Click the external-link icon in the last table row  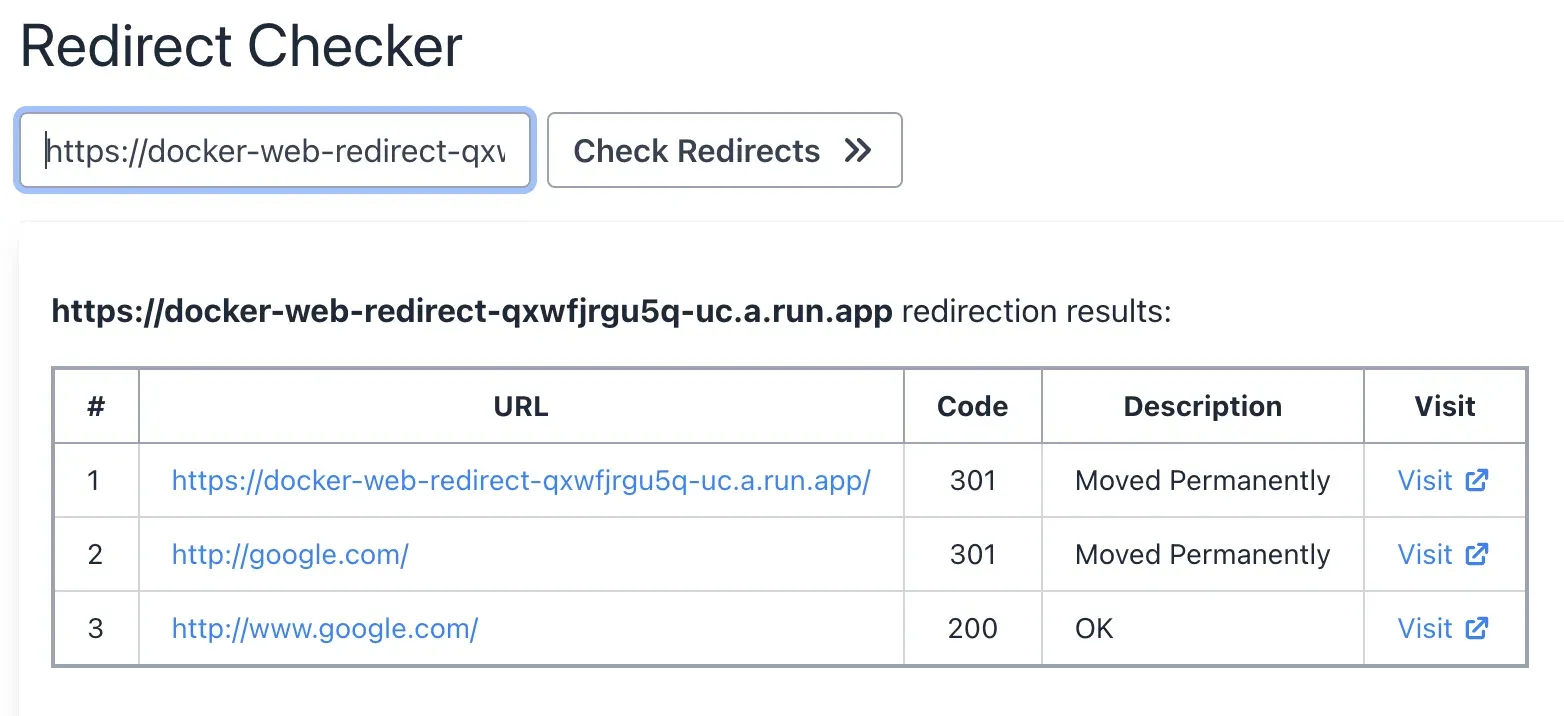(x=1477, y=628)
